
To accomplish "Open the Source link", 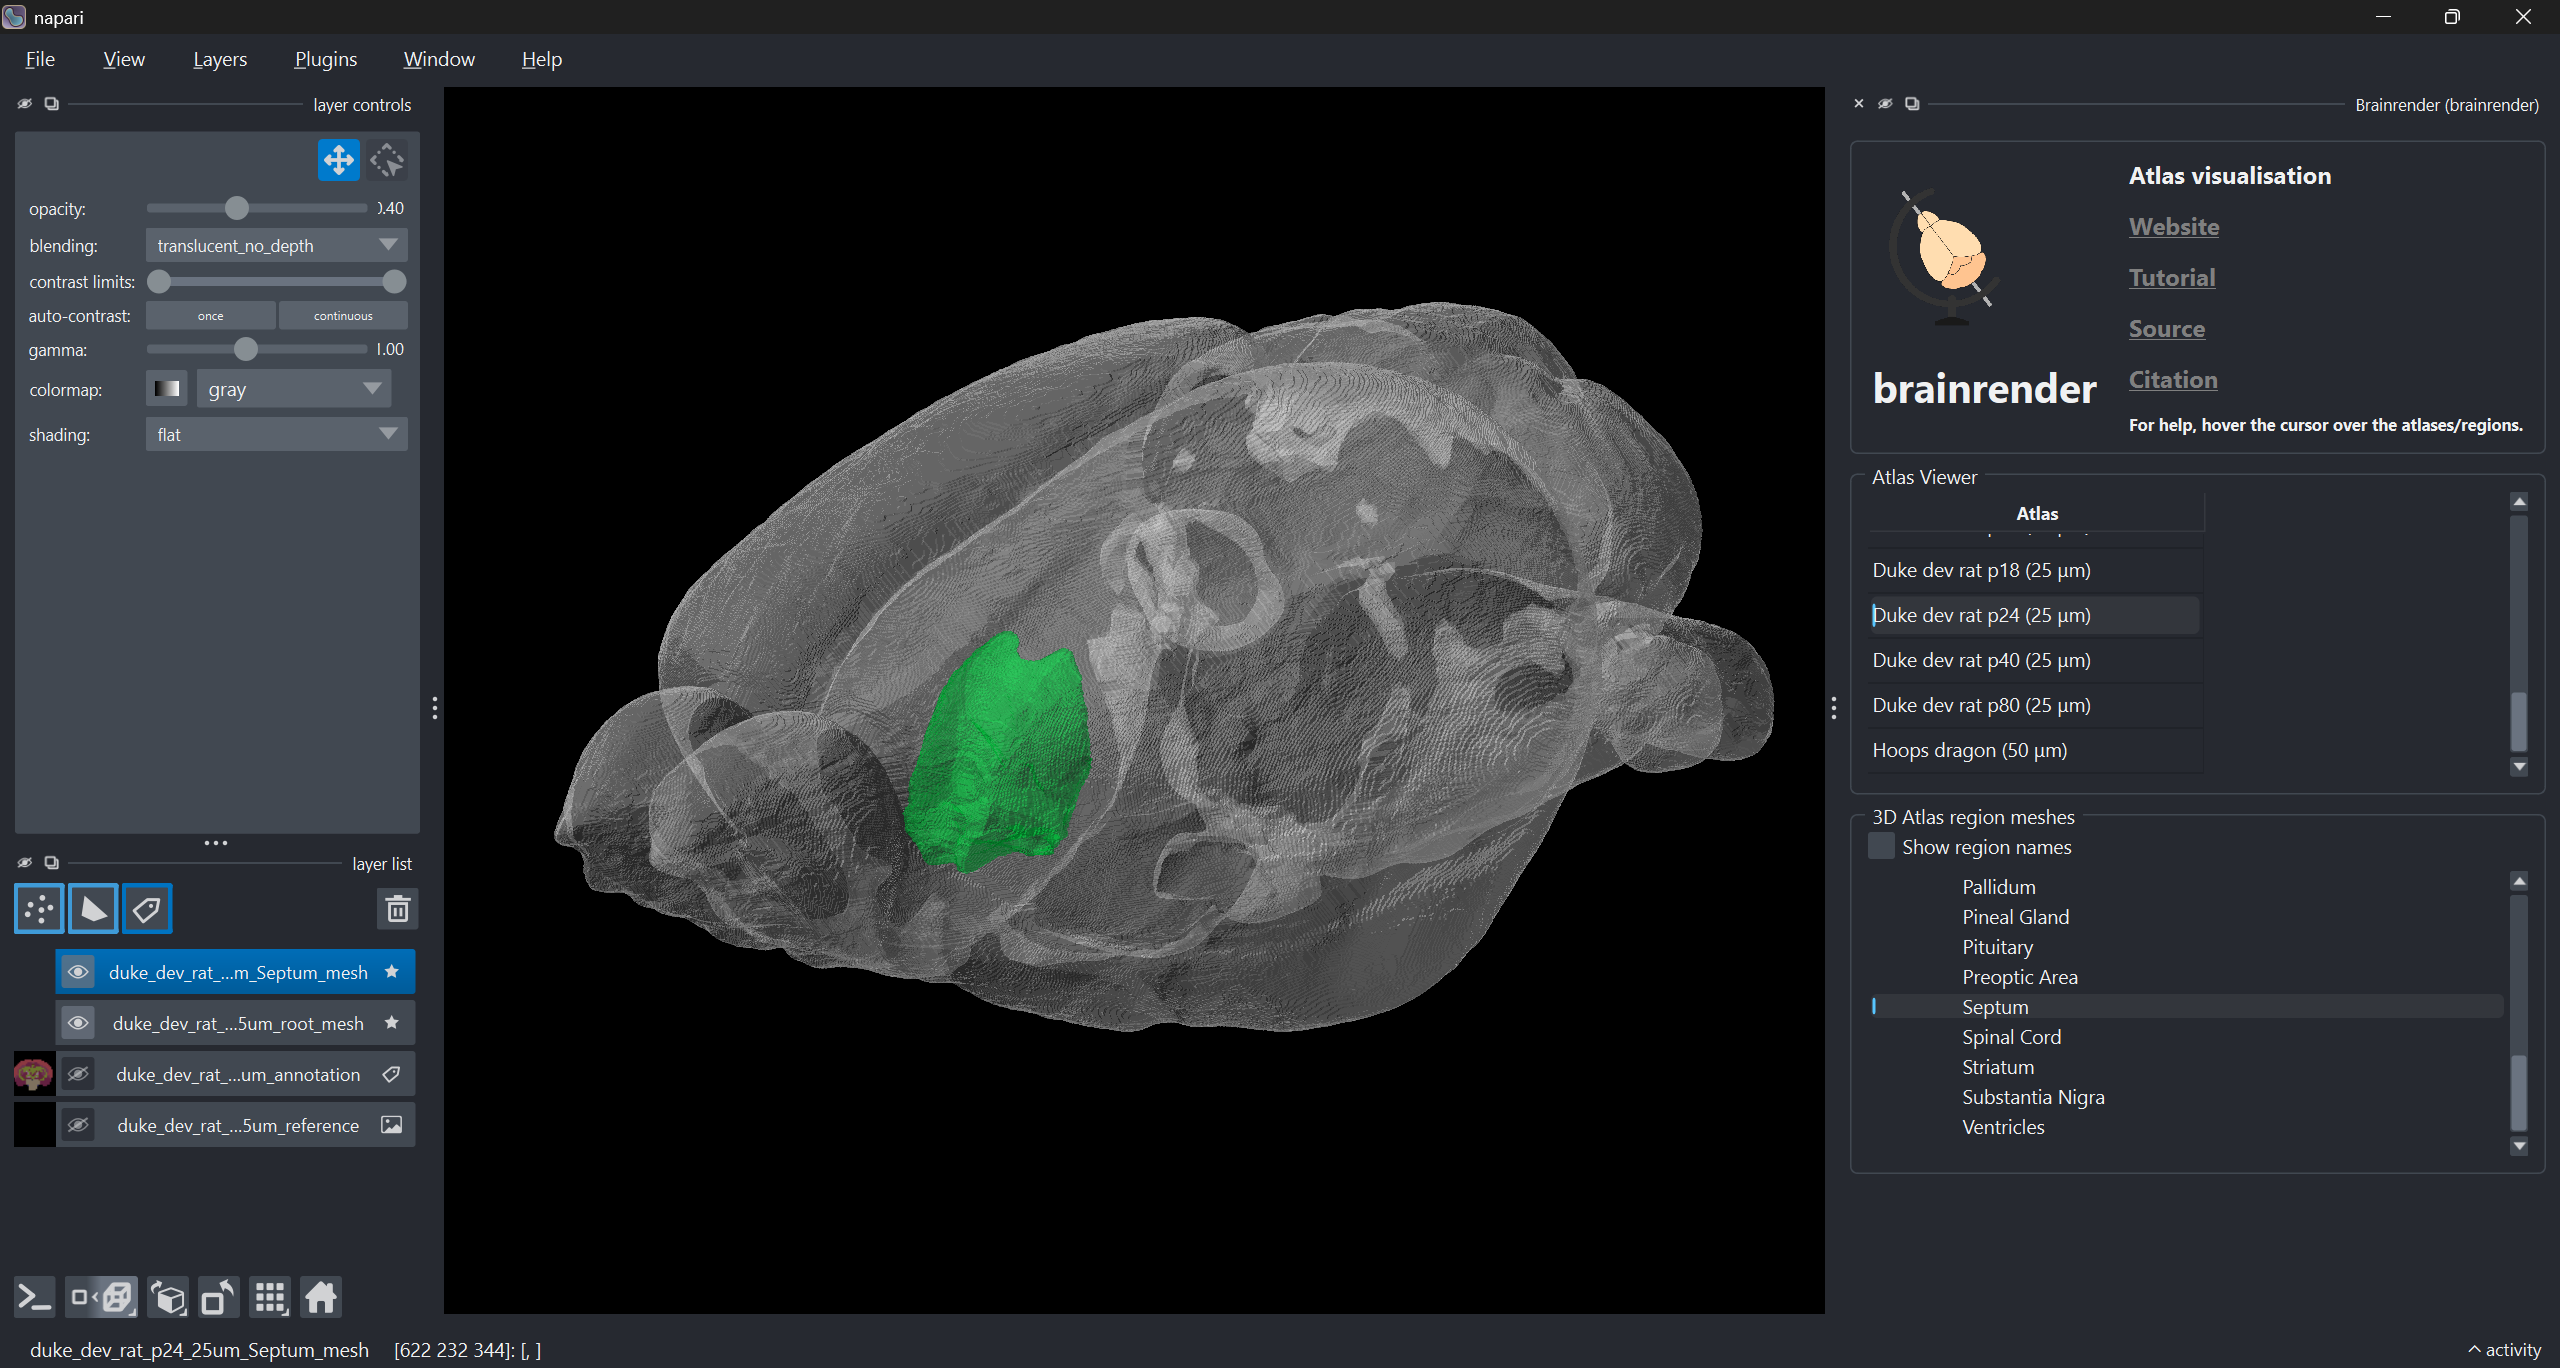I will tap(2167, 329).
